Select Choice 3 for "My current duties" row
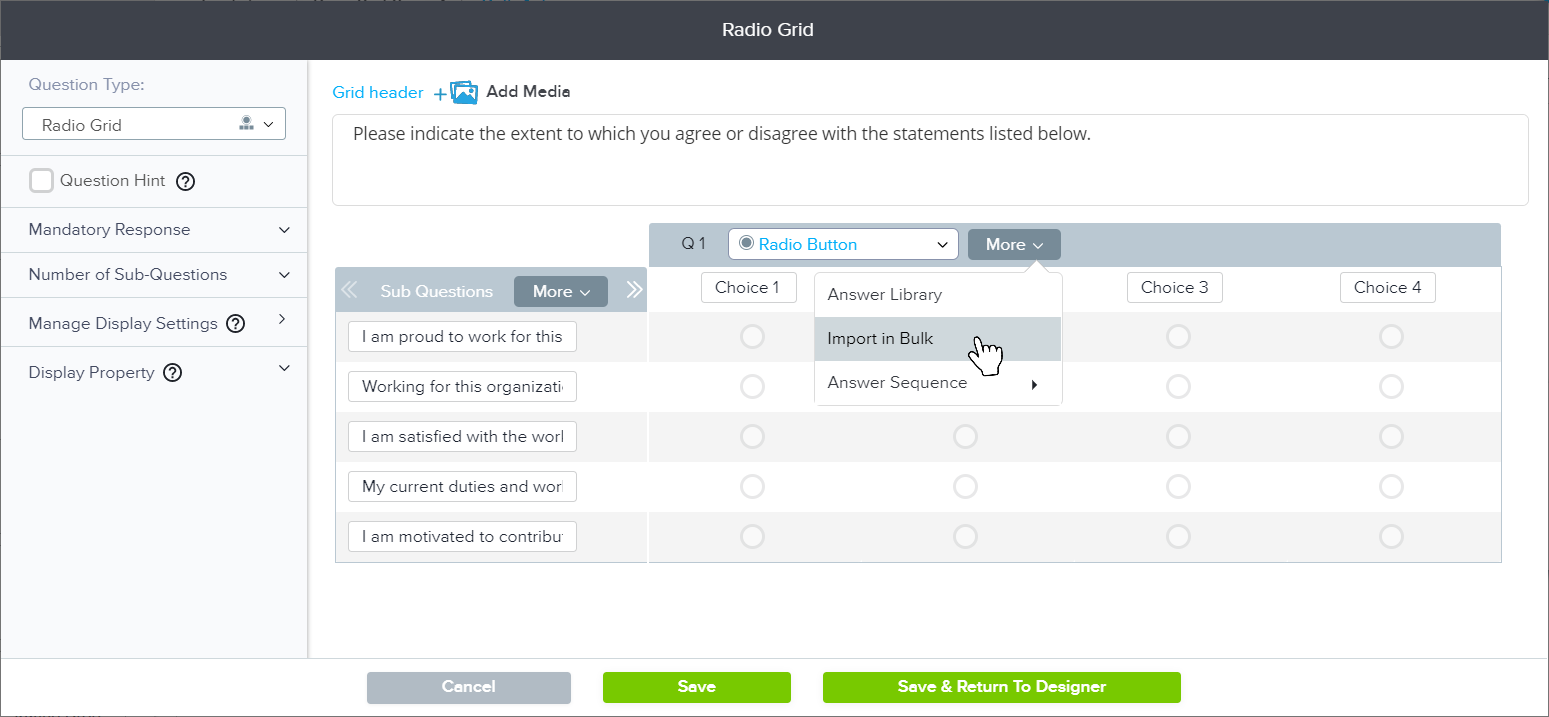This screenshot has width=1549, height=717. coord(1178,487)
